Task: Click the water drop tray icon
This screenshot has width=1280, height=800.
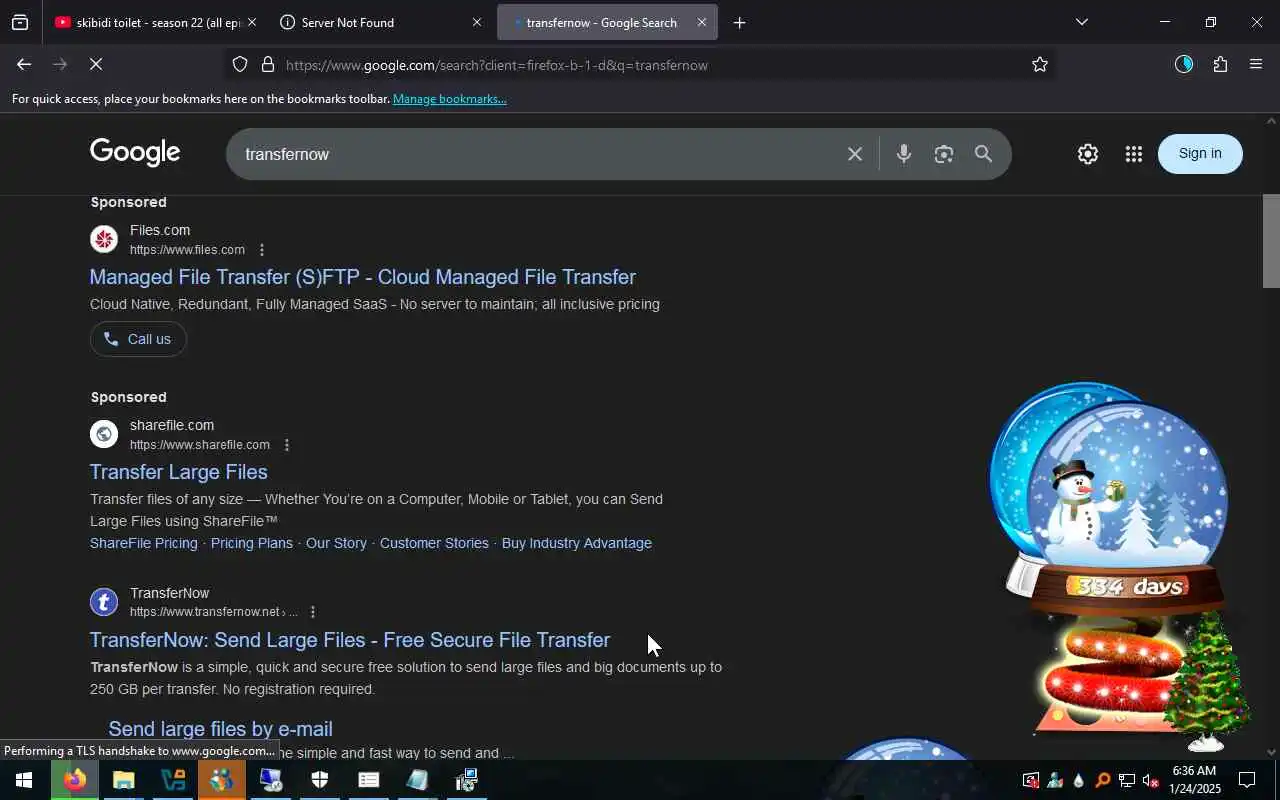Action: pyautogui.click(x=1078, y=781)
